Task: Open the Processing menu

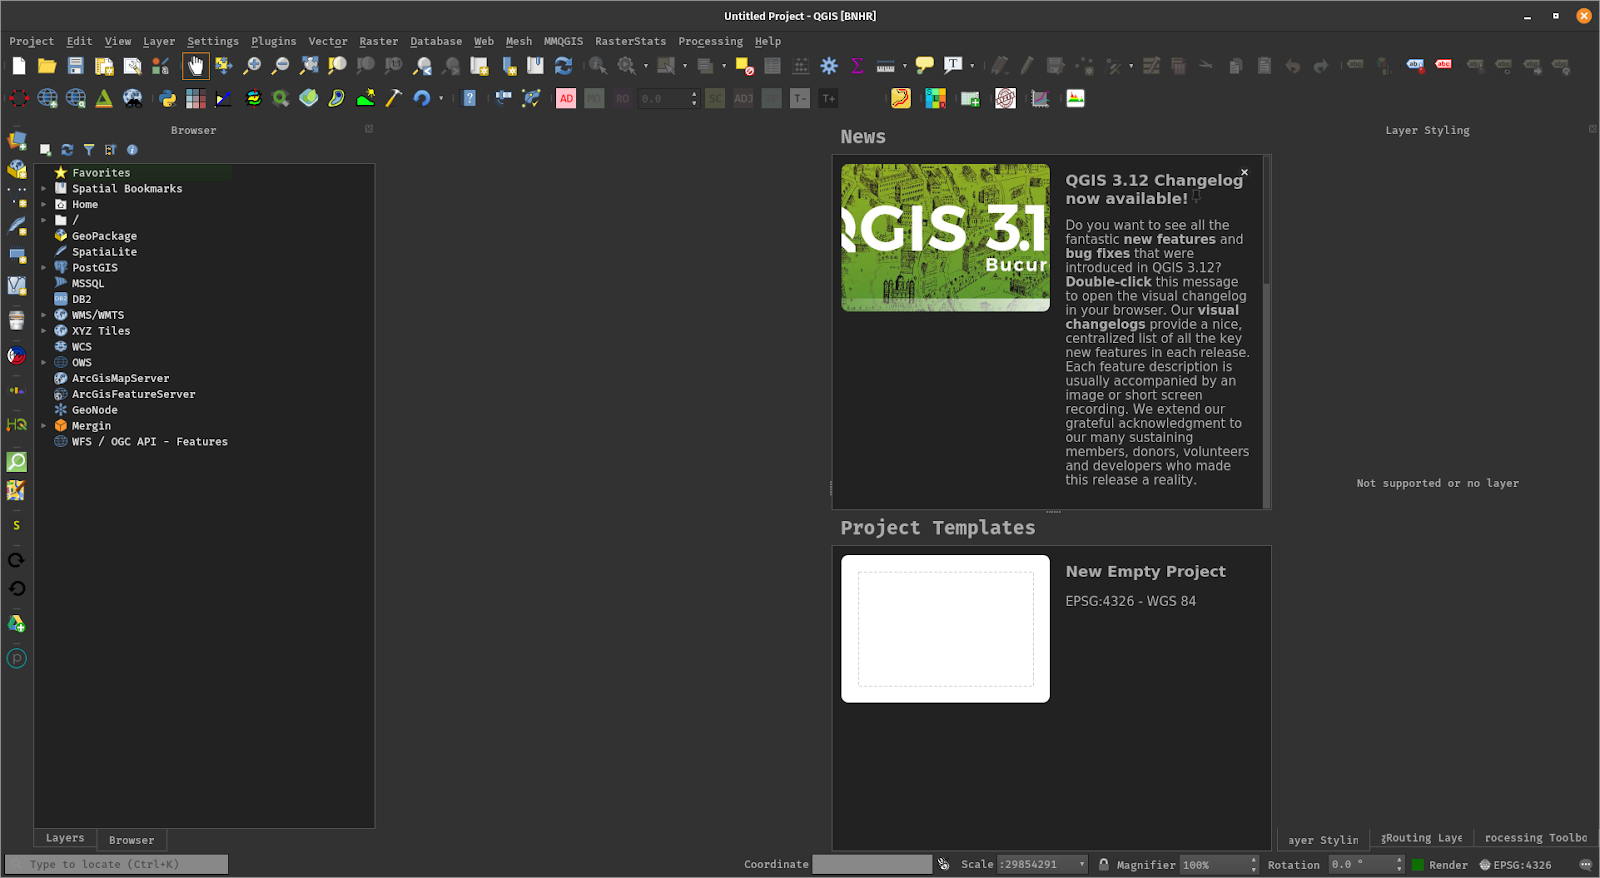Action: tap(711, 41)
